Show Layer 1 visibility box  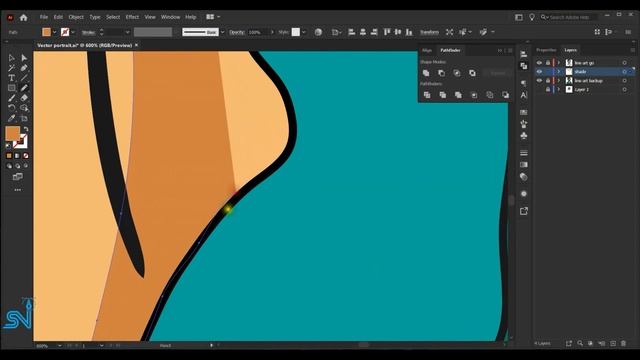539,90
